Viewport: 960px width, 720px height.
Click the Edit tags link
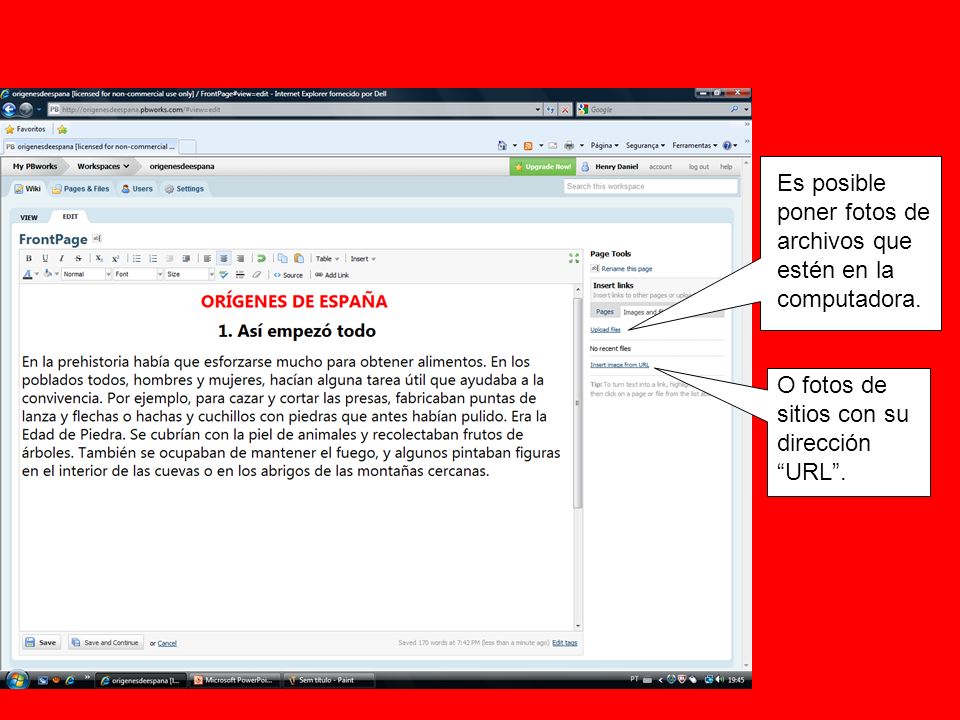pyautogui.click(x=564, y=643)
